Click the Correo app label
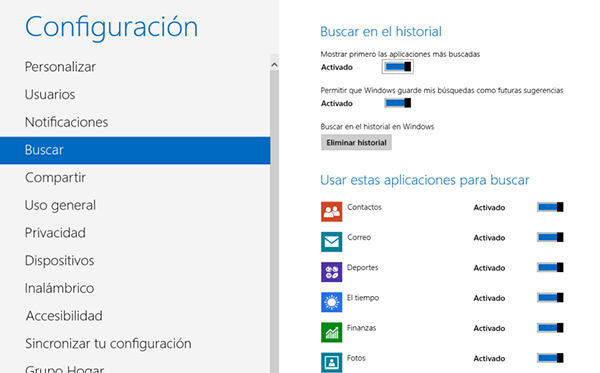 (x=359, y=237)
